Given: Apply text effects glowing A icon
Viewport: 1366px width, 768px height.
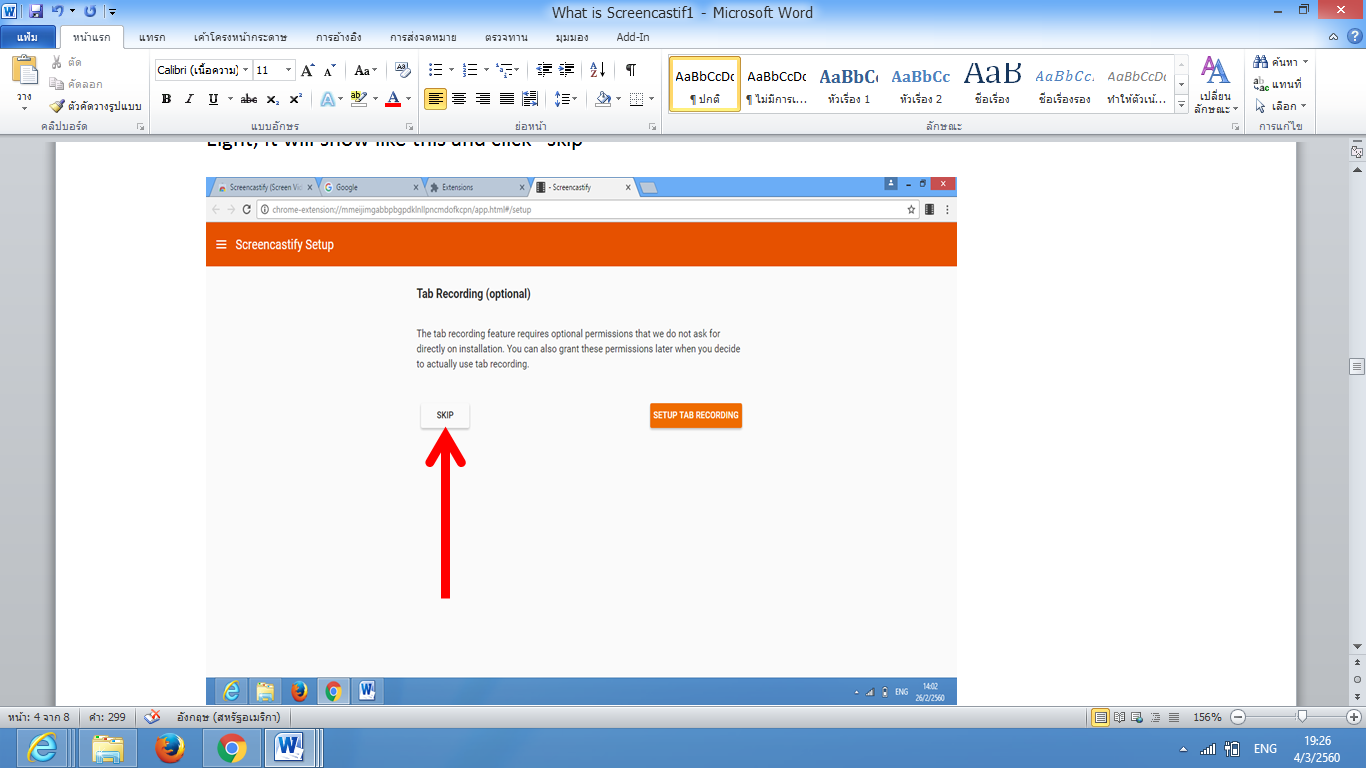Looking at the screenshot, I should point(327,99).
